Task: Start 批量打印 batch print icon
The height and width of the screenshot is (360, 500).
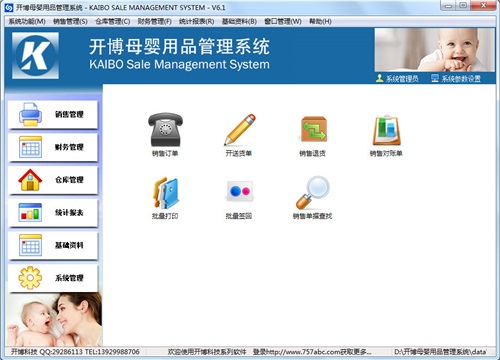Action: tap(166, 193)
